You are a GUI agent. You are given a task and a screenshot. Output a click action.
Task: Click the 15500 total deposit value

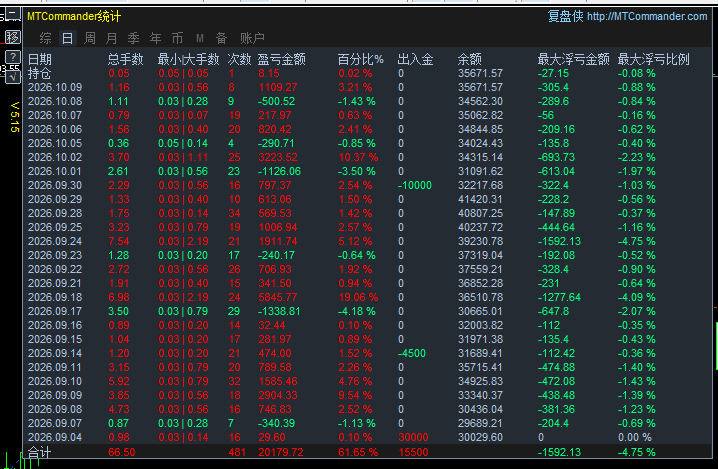[x=413, y=452]
